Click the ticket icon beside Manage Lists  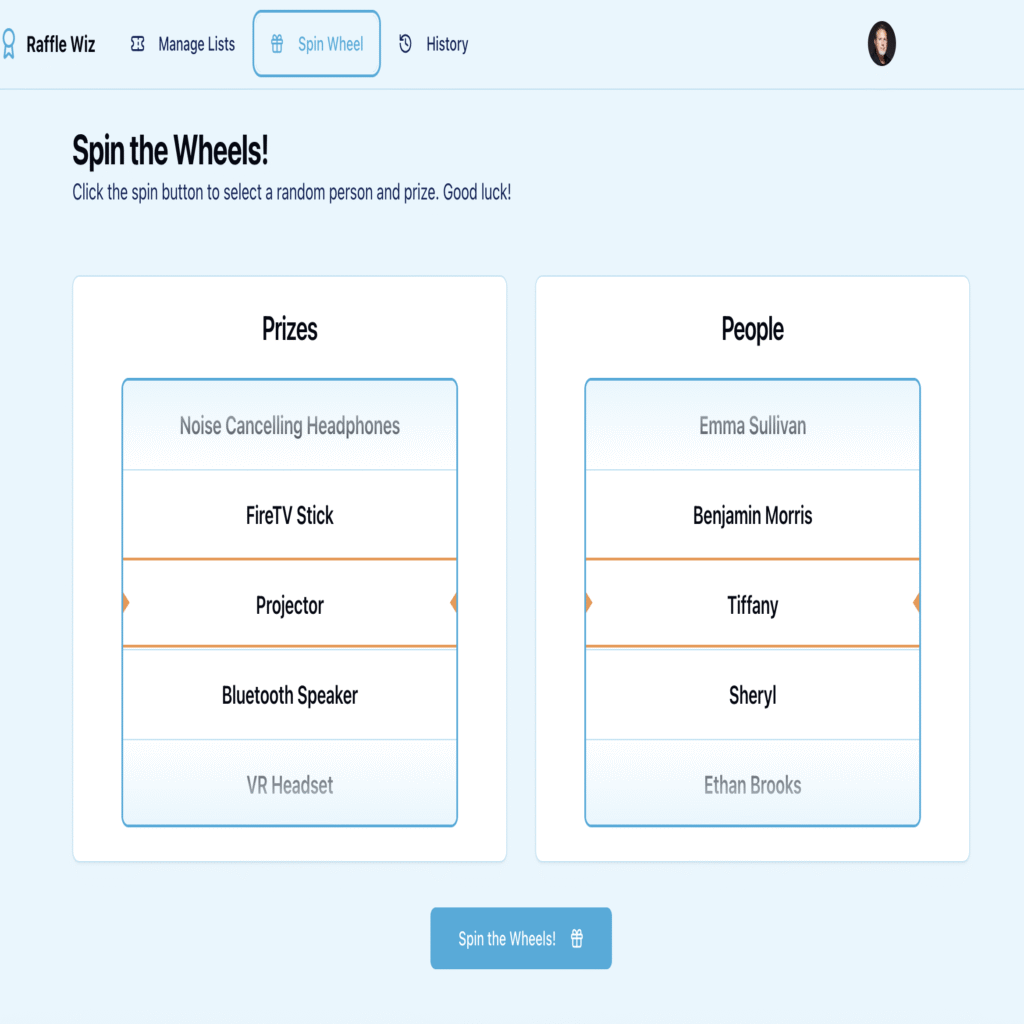(138, 44)
